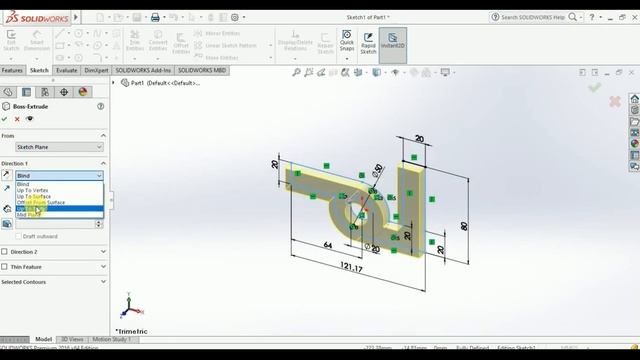
Task: Expand the Selected Contours section chevron
Action: coord(103,282)
